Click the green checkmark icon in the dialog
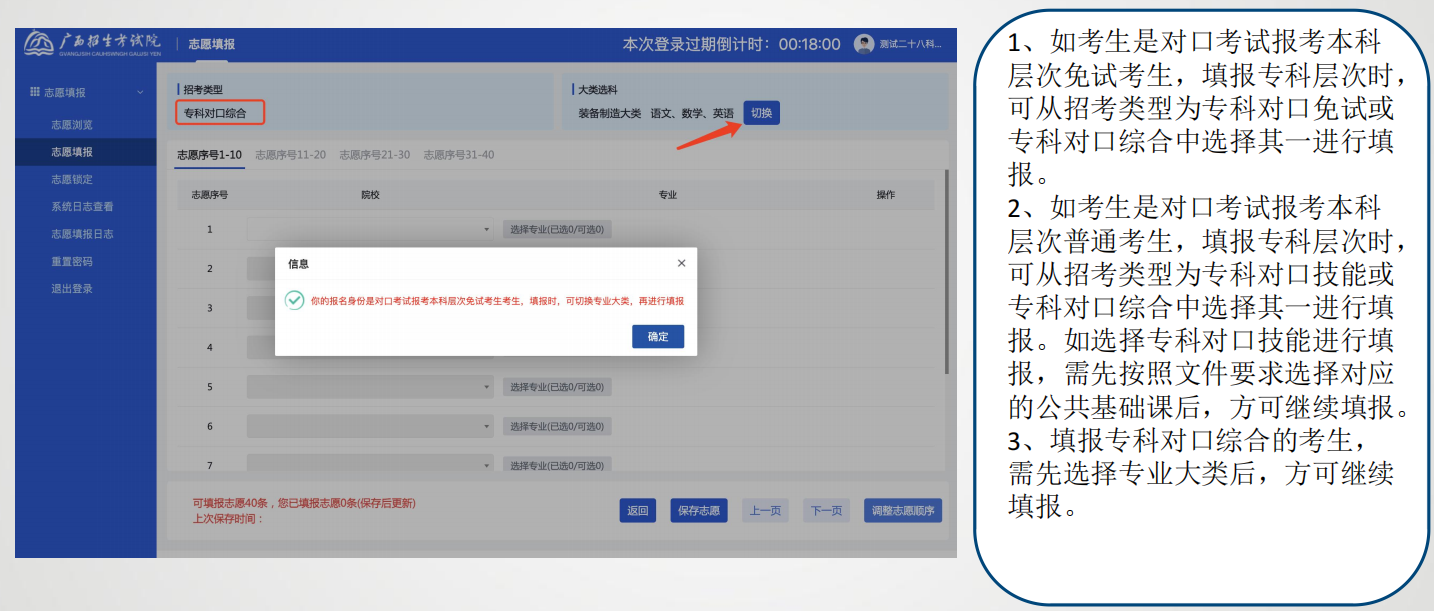This screenshot has height=611, width=1434. [x=294, y=300]
